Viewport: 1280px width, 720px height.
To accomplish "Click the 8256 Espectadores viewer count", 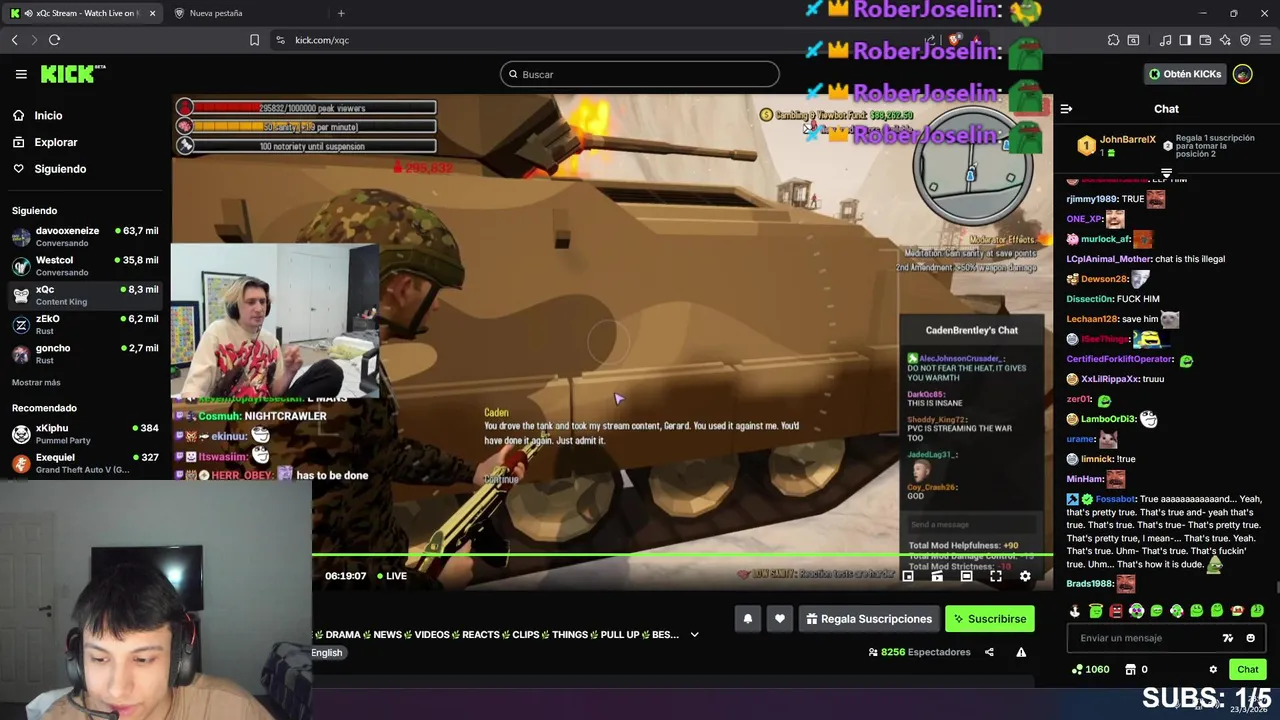I will click(919, 652).
